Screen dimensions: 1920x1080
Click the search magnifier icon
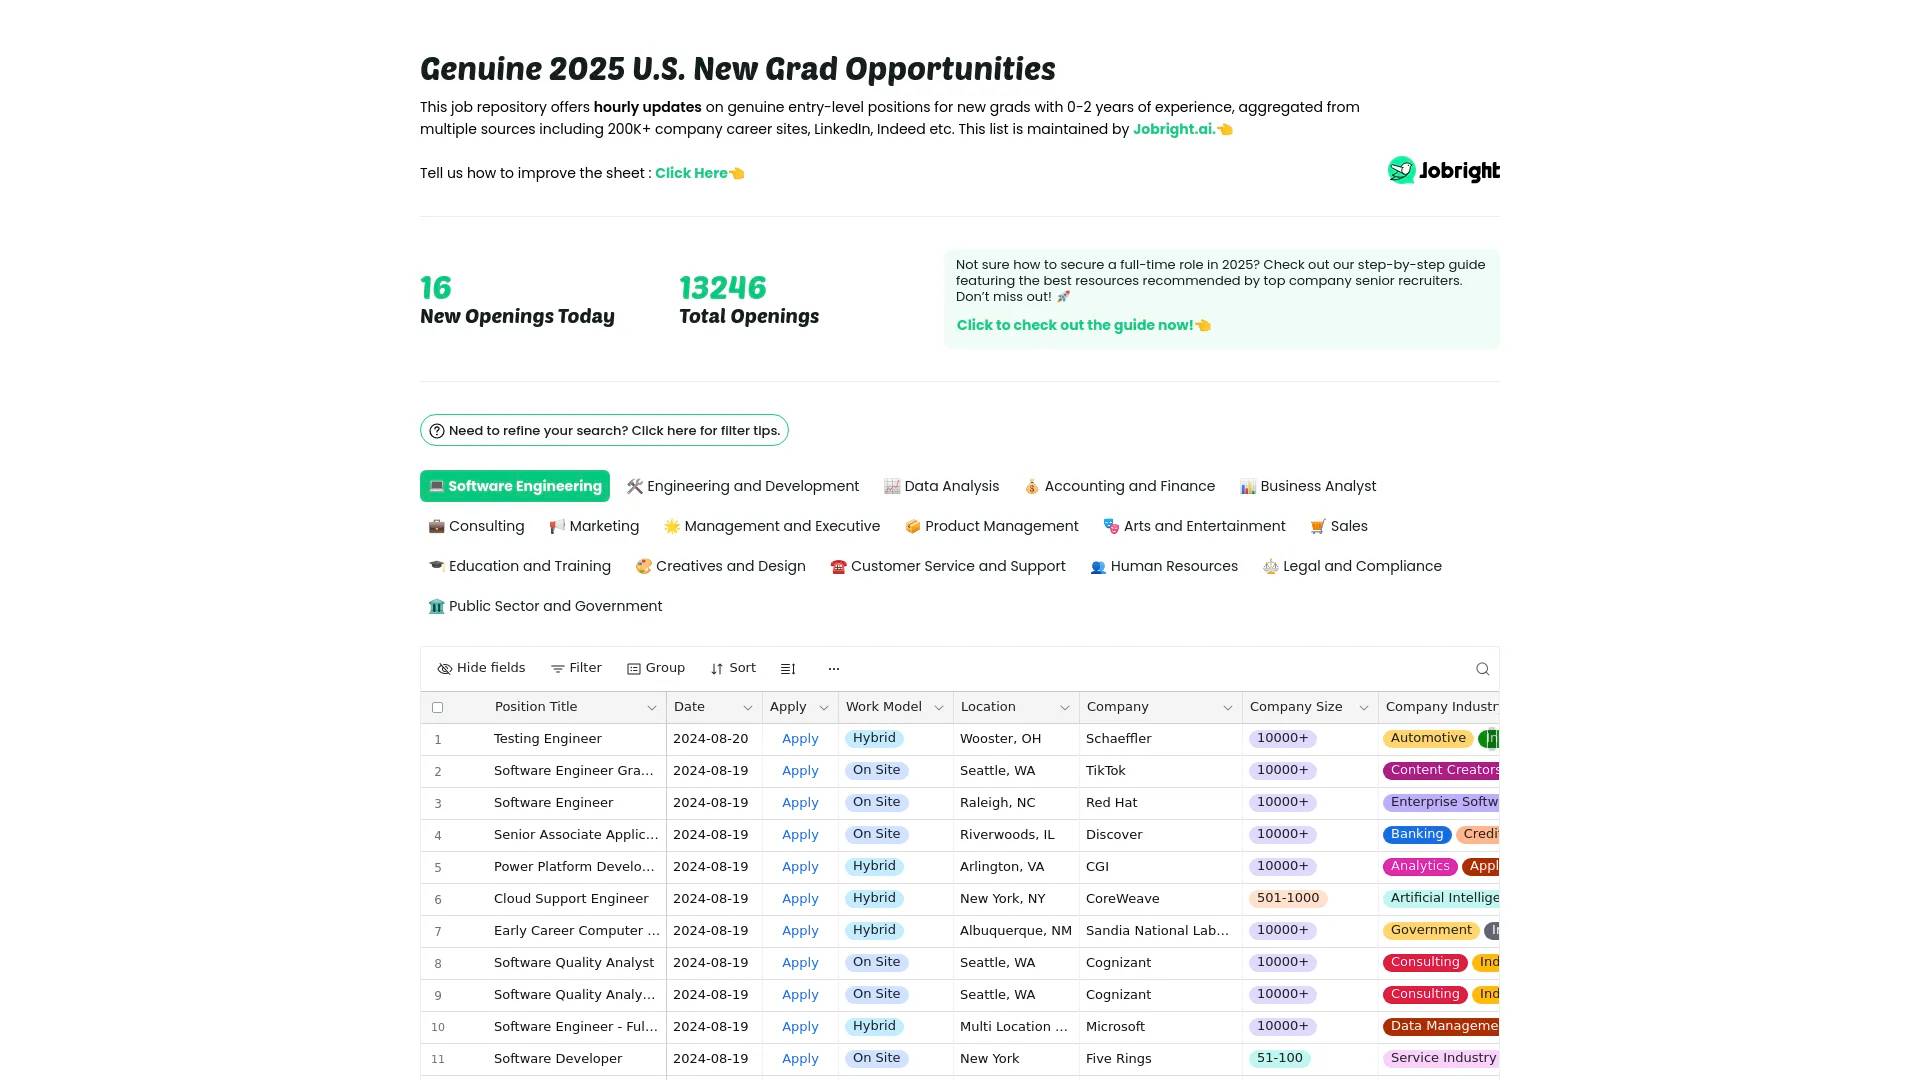pyautogui.click(x=1482, y=669)
